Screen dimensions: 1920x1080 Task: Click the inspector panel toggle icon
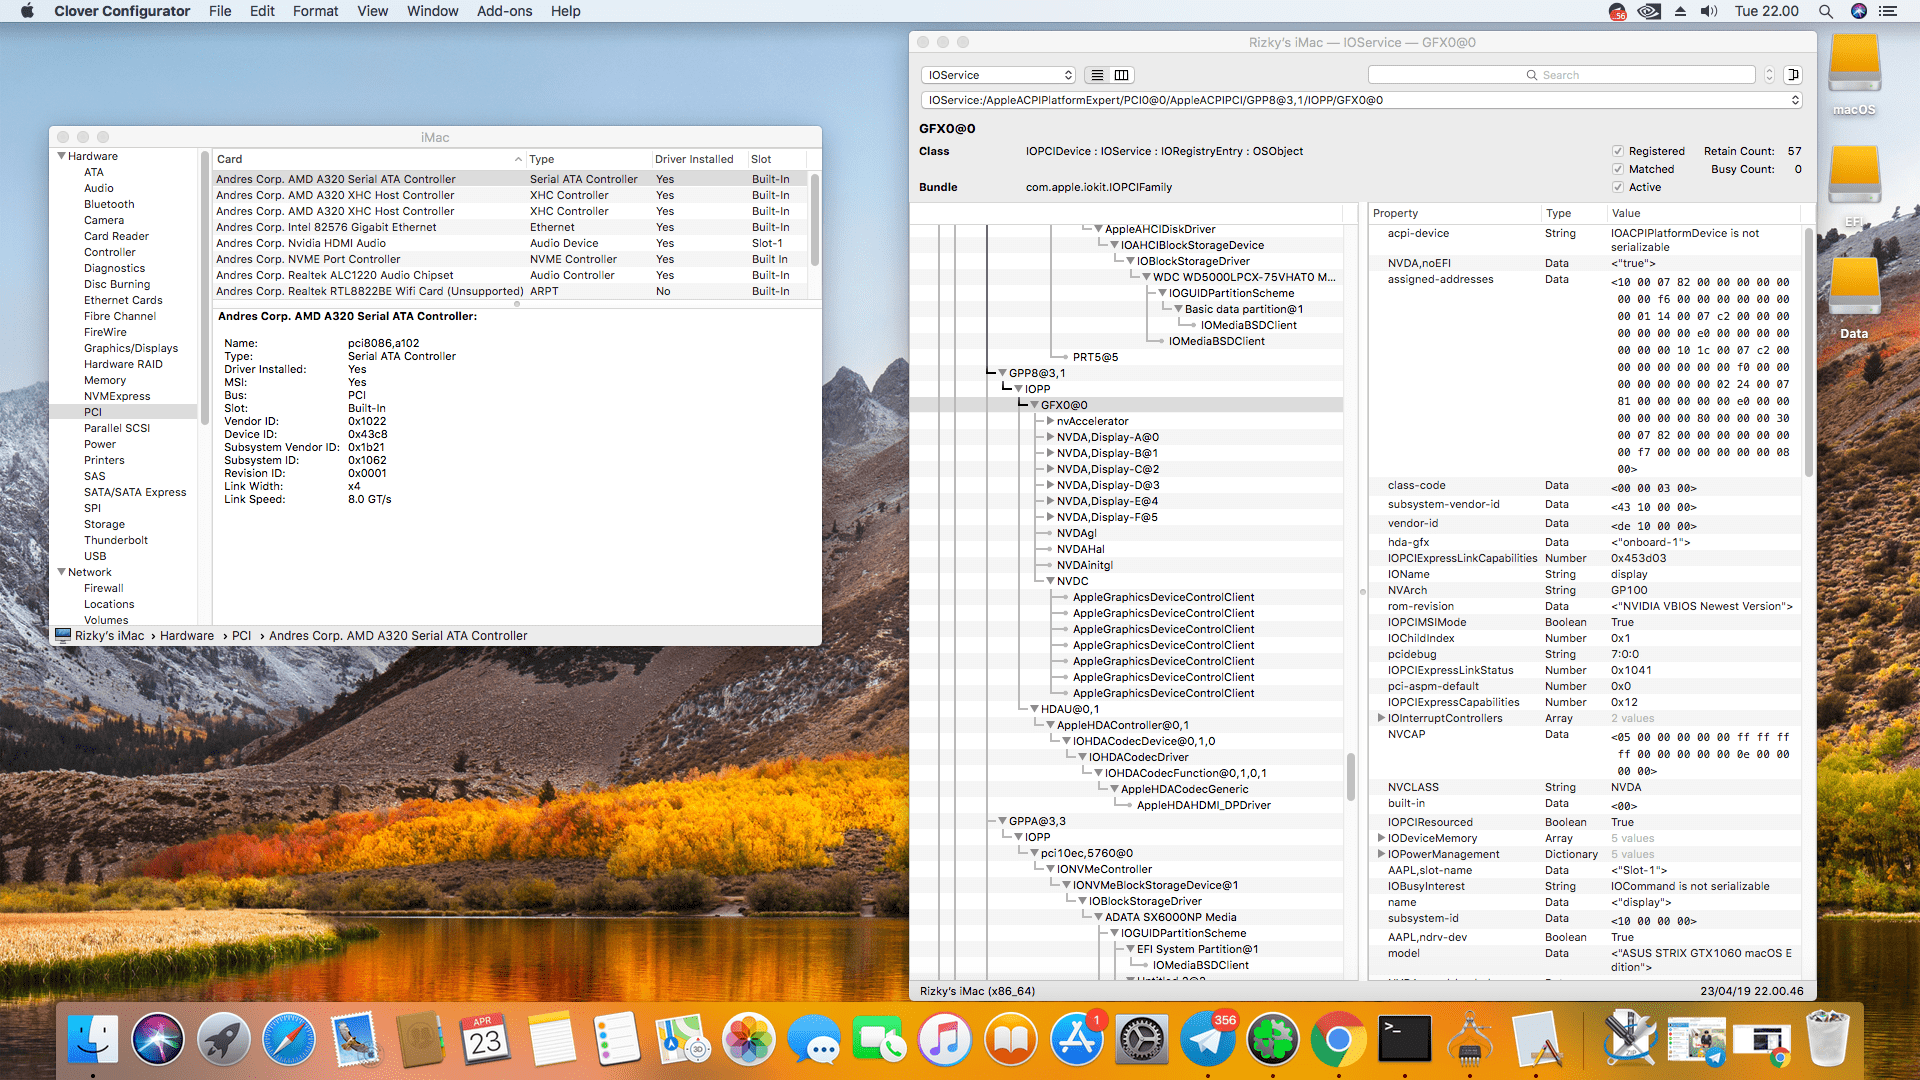pos(1794,75)
